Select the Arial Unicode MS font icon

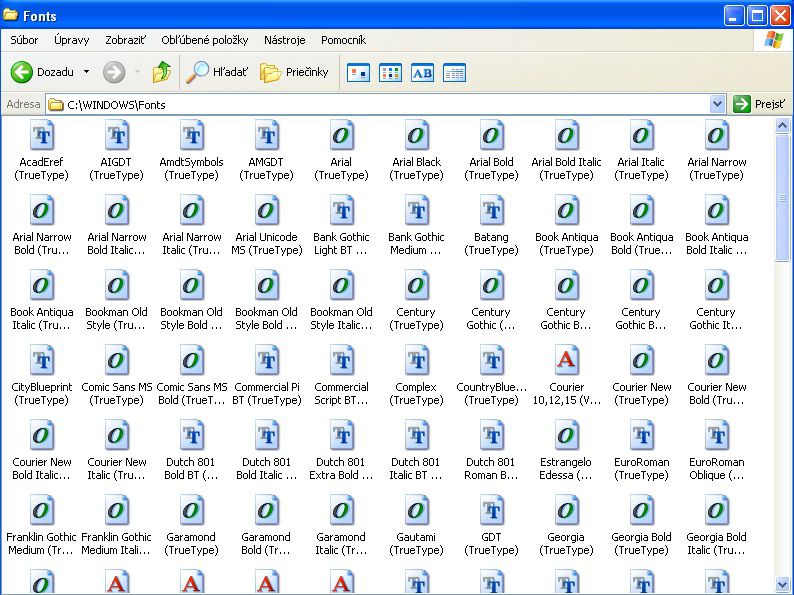266,210
